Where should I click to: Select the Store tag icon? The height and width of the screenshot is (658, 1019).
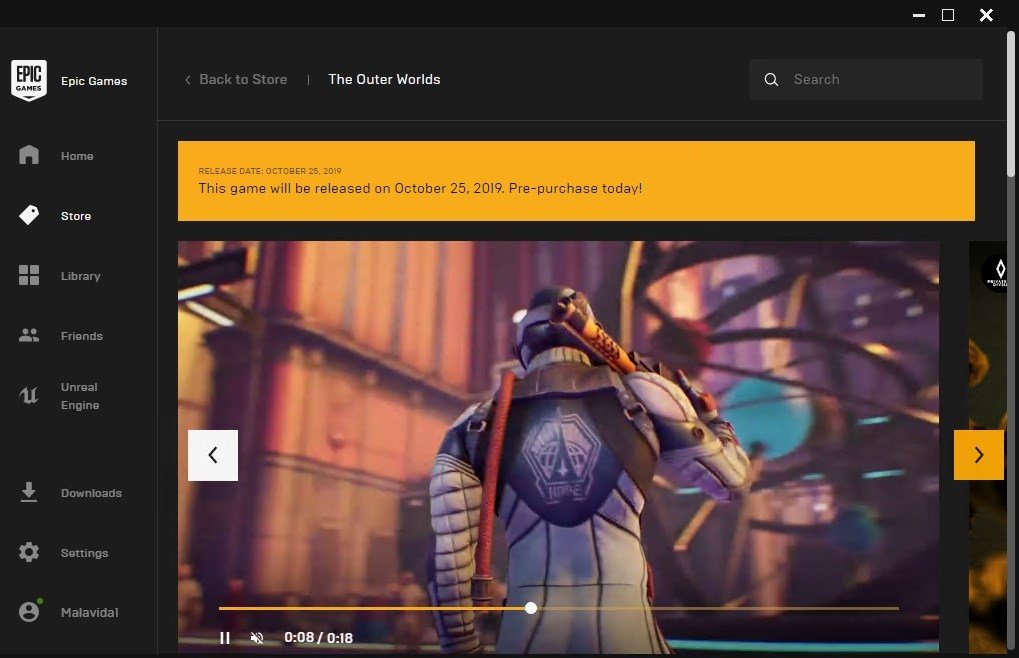(29, 215)
